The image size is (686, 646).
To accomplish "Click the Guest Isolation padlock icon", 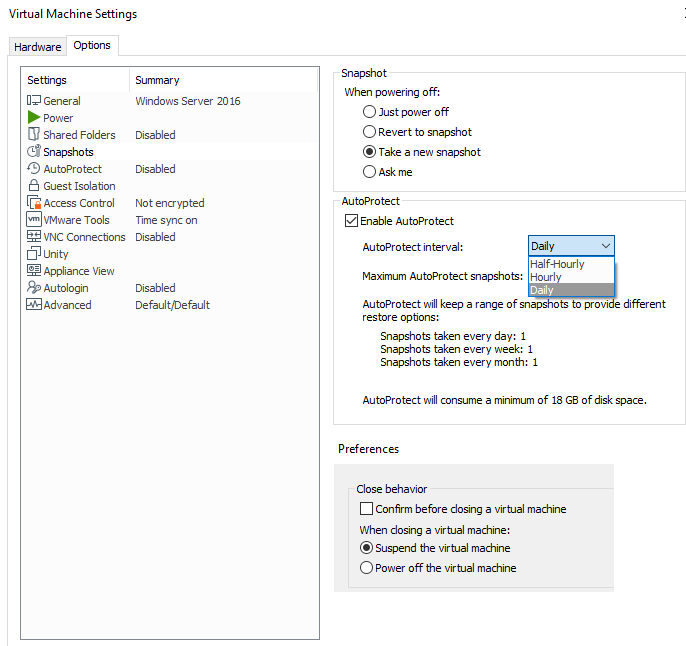I will [x=34, y=185].
